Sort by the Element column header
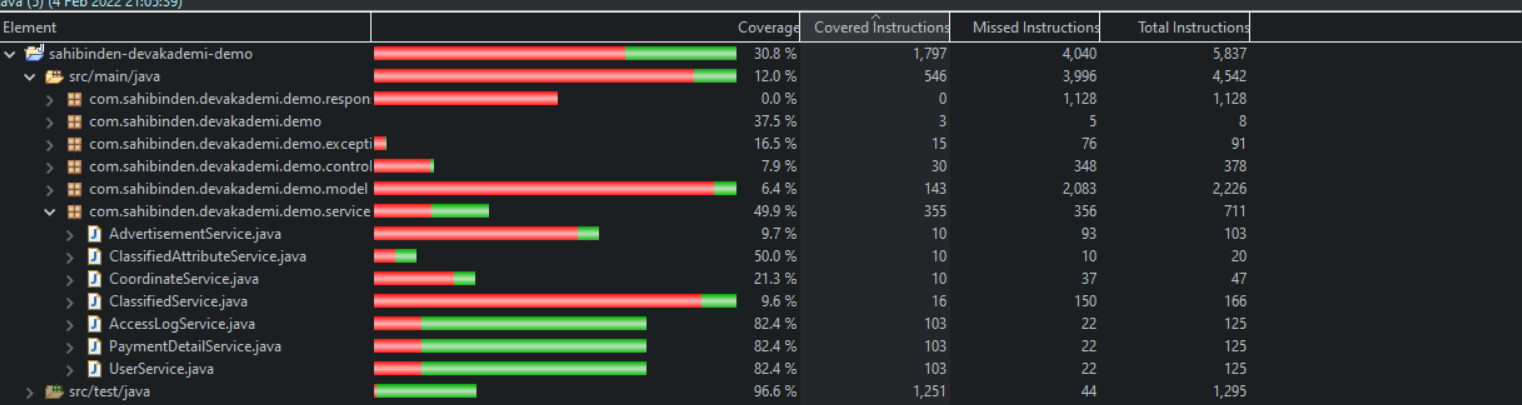The width and height of the screenshot is (1522, 405). [185, 27]
